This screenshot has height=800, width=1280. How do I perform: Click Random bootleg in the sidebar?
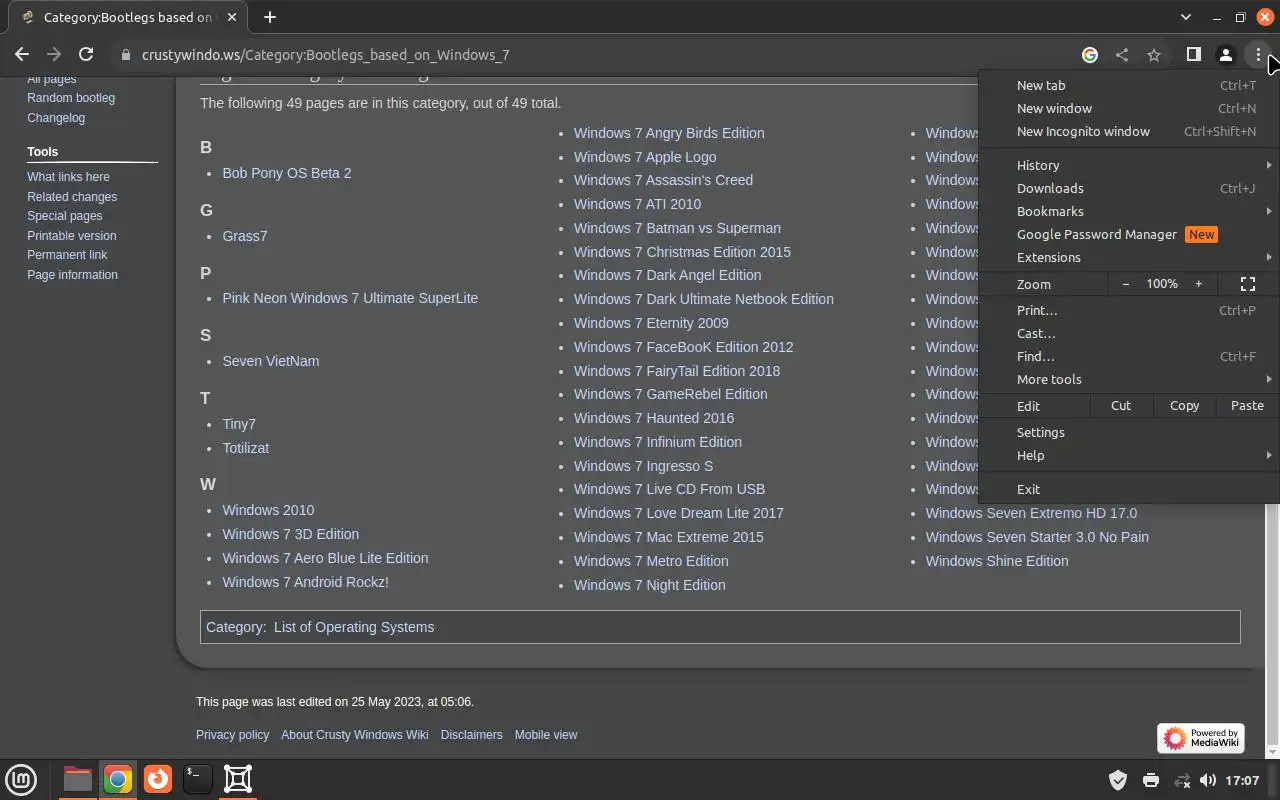[x=71, y=98]
